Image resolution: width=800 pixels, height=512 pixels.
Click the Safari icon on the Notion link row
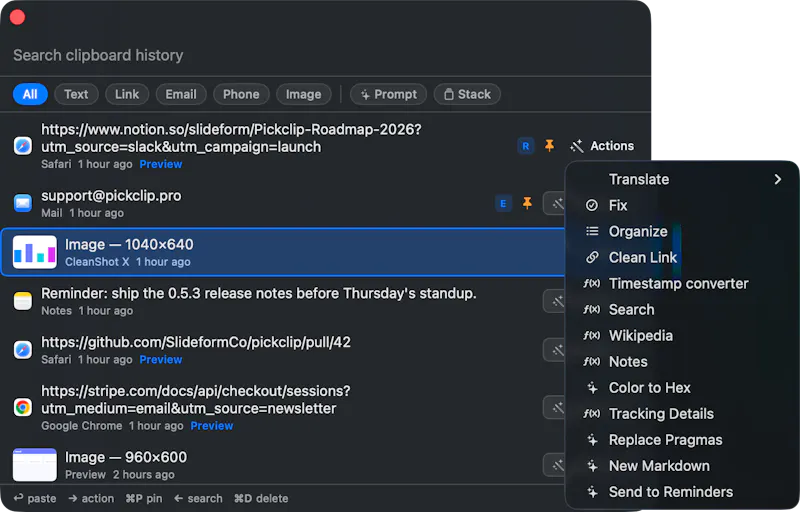tap(23, 146)
